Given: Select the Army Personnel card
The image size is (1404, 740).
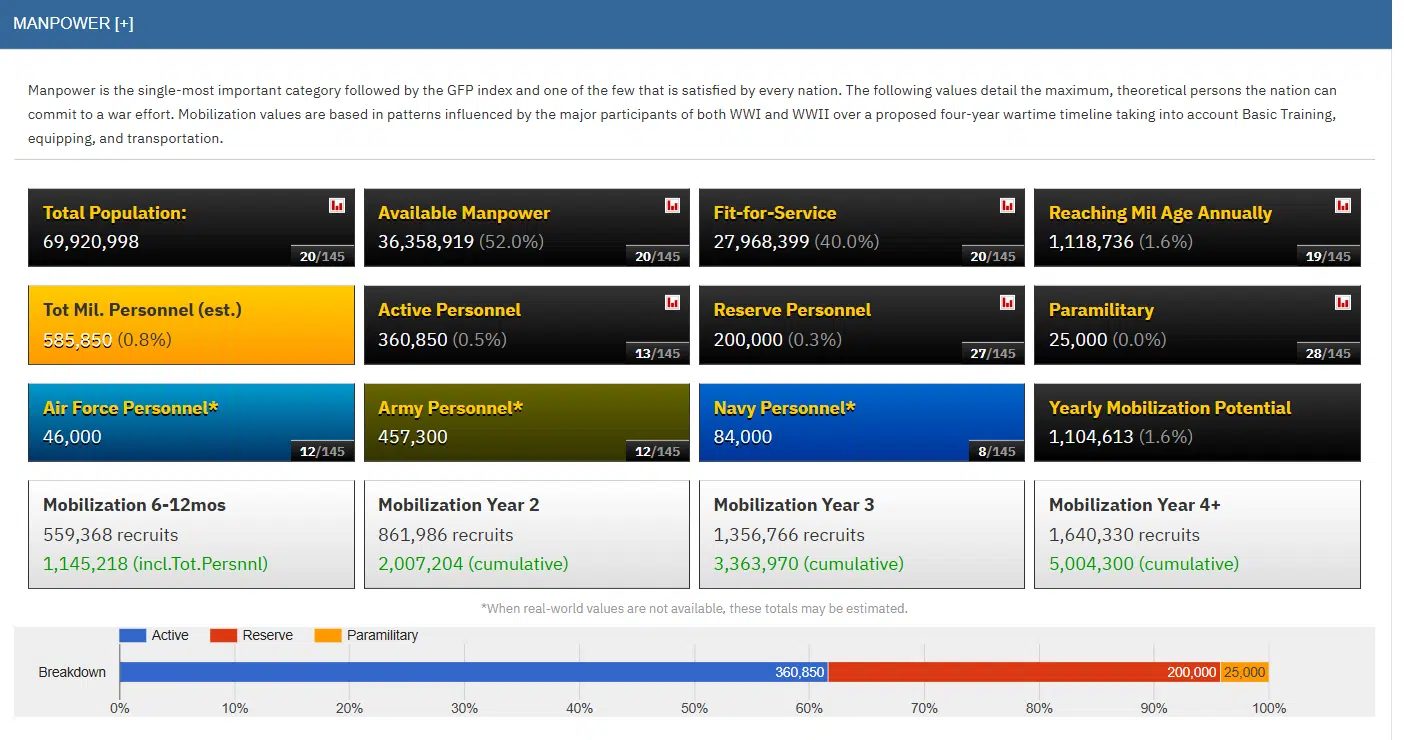Looking at the screenshot, I should (x=526, y=422).
